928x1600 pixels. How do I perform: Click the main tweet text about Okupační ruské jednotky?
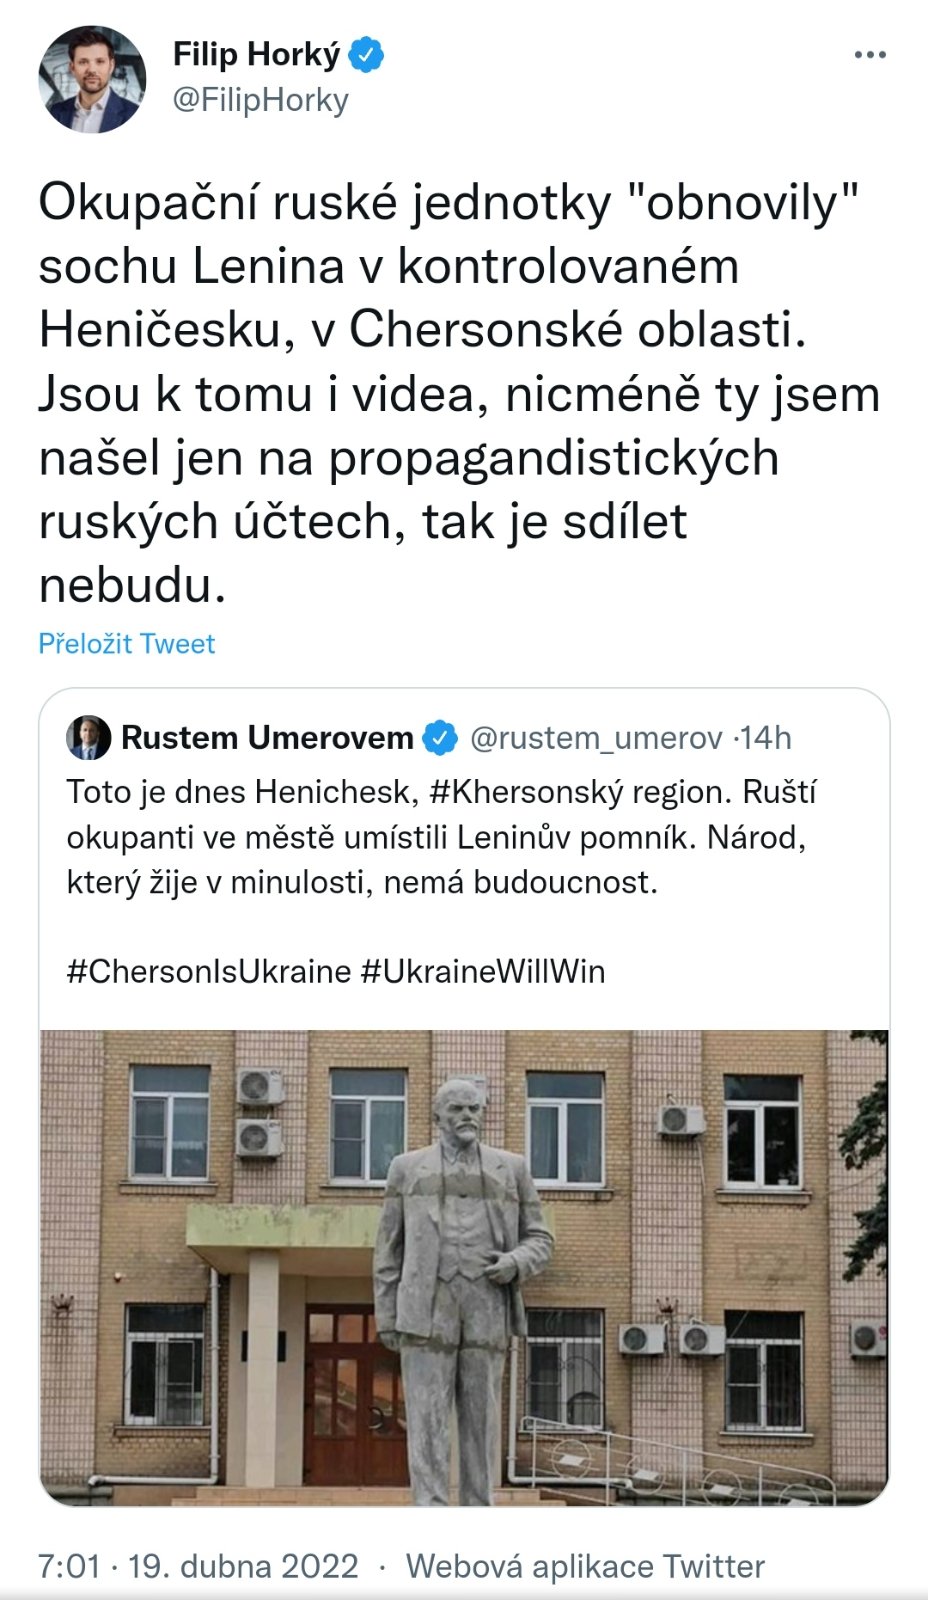coord(460,393)
